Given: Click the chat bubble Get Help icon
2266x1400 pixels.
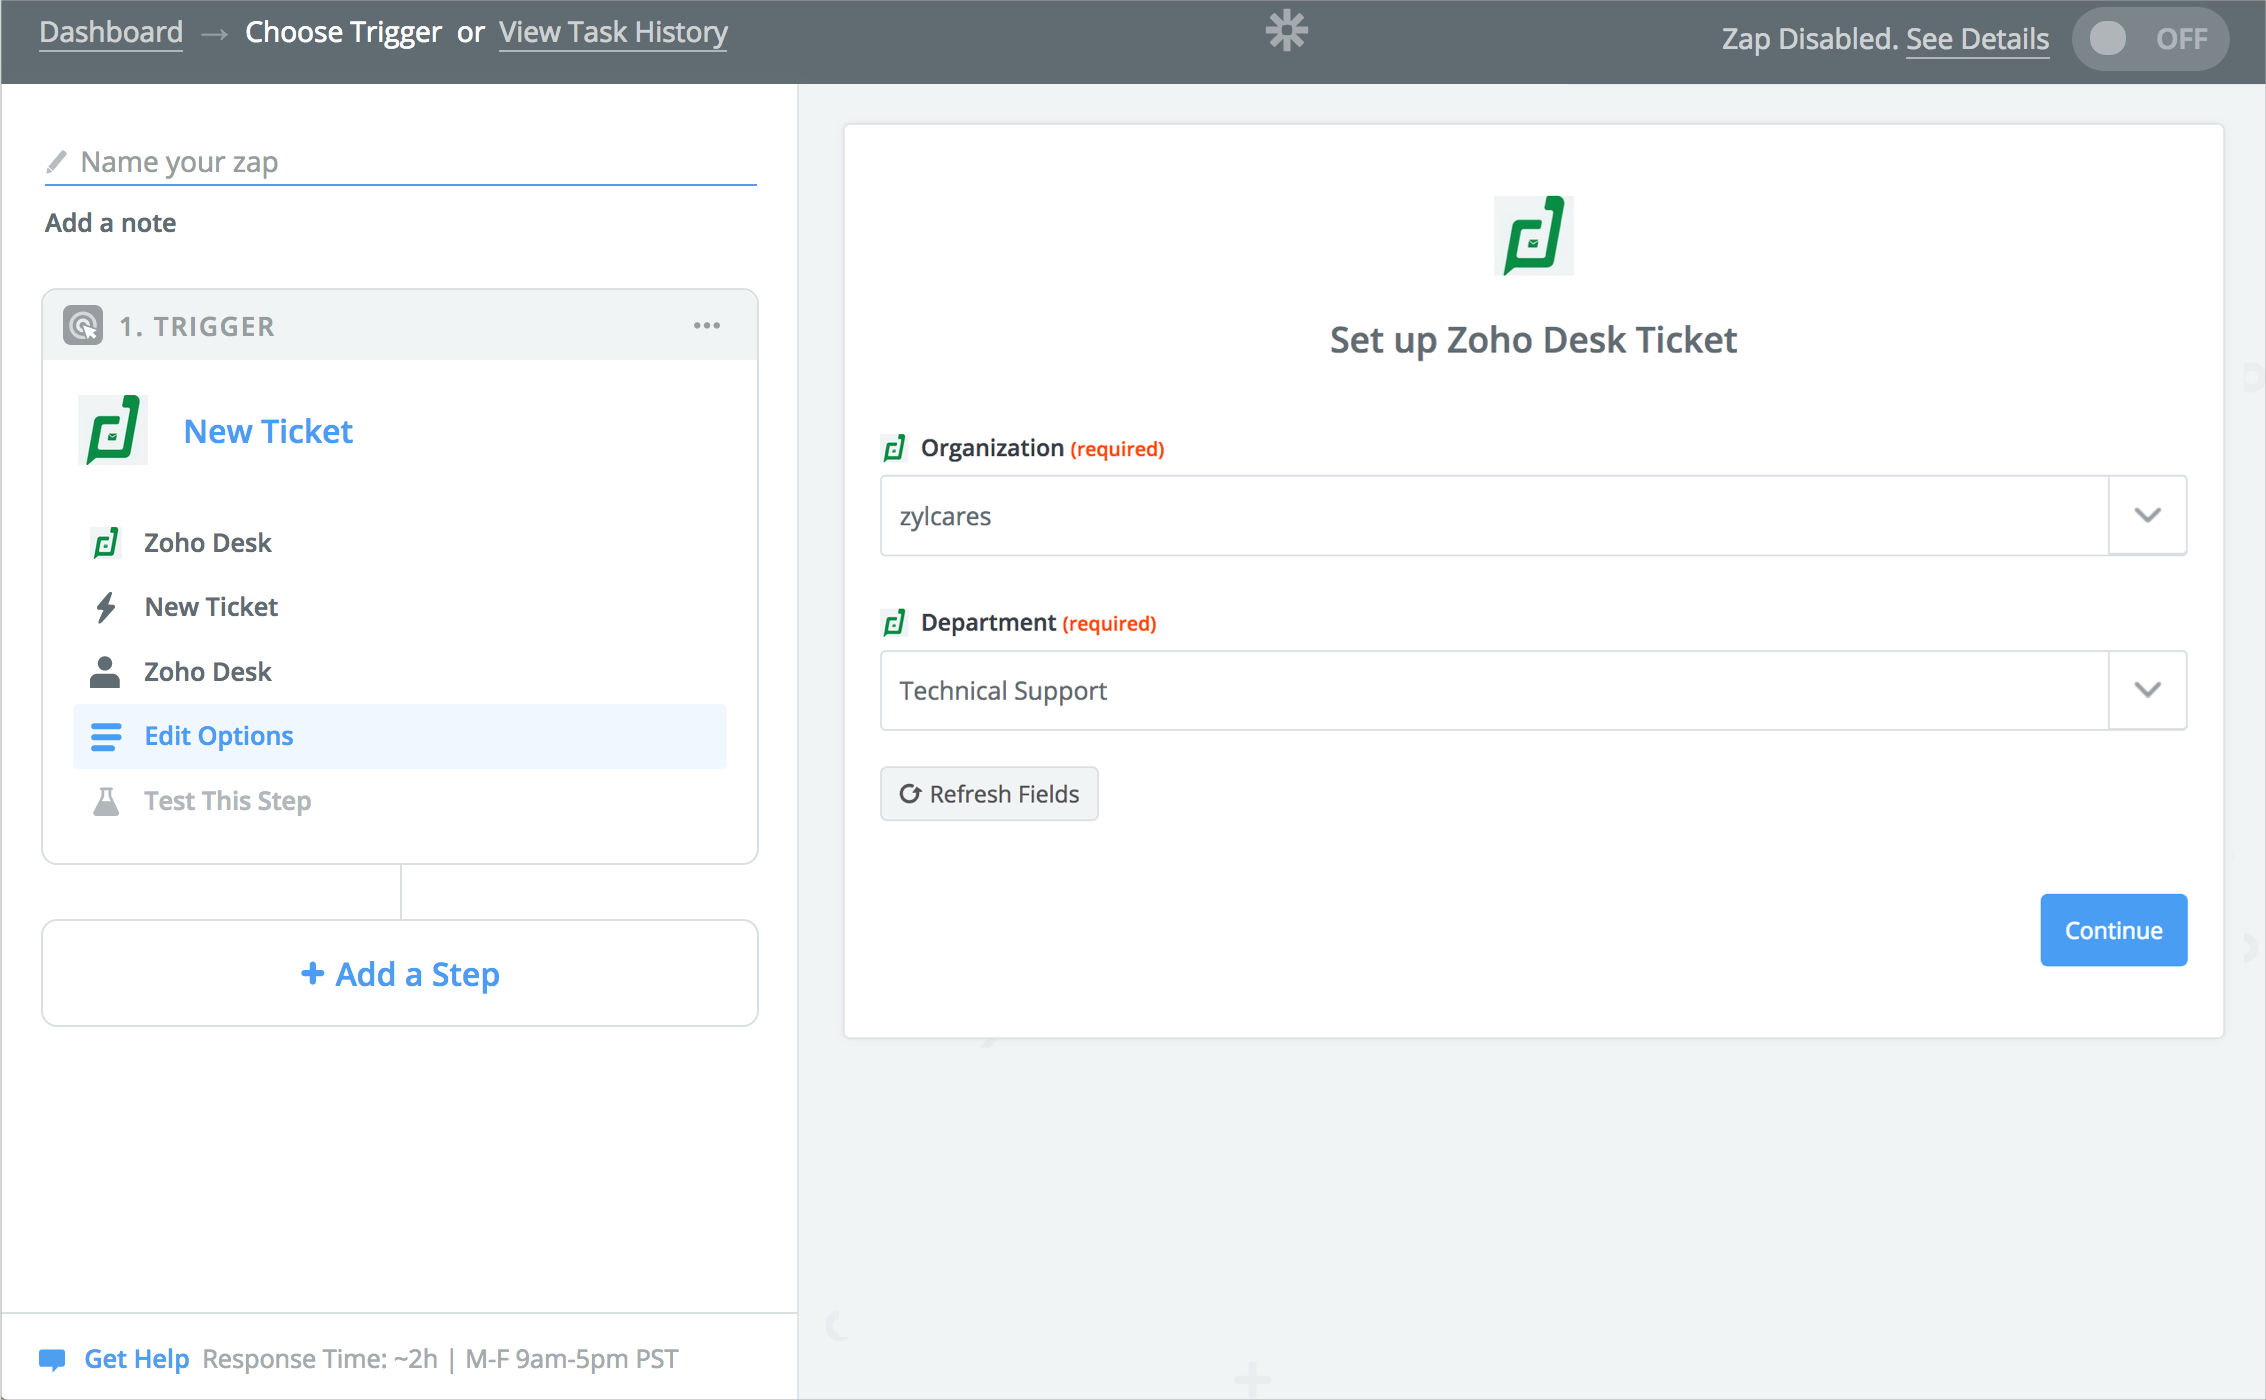Looking at the screenshot, I should 52,1359.
